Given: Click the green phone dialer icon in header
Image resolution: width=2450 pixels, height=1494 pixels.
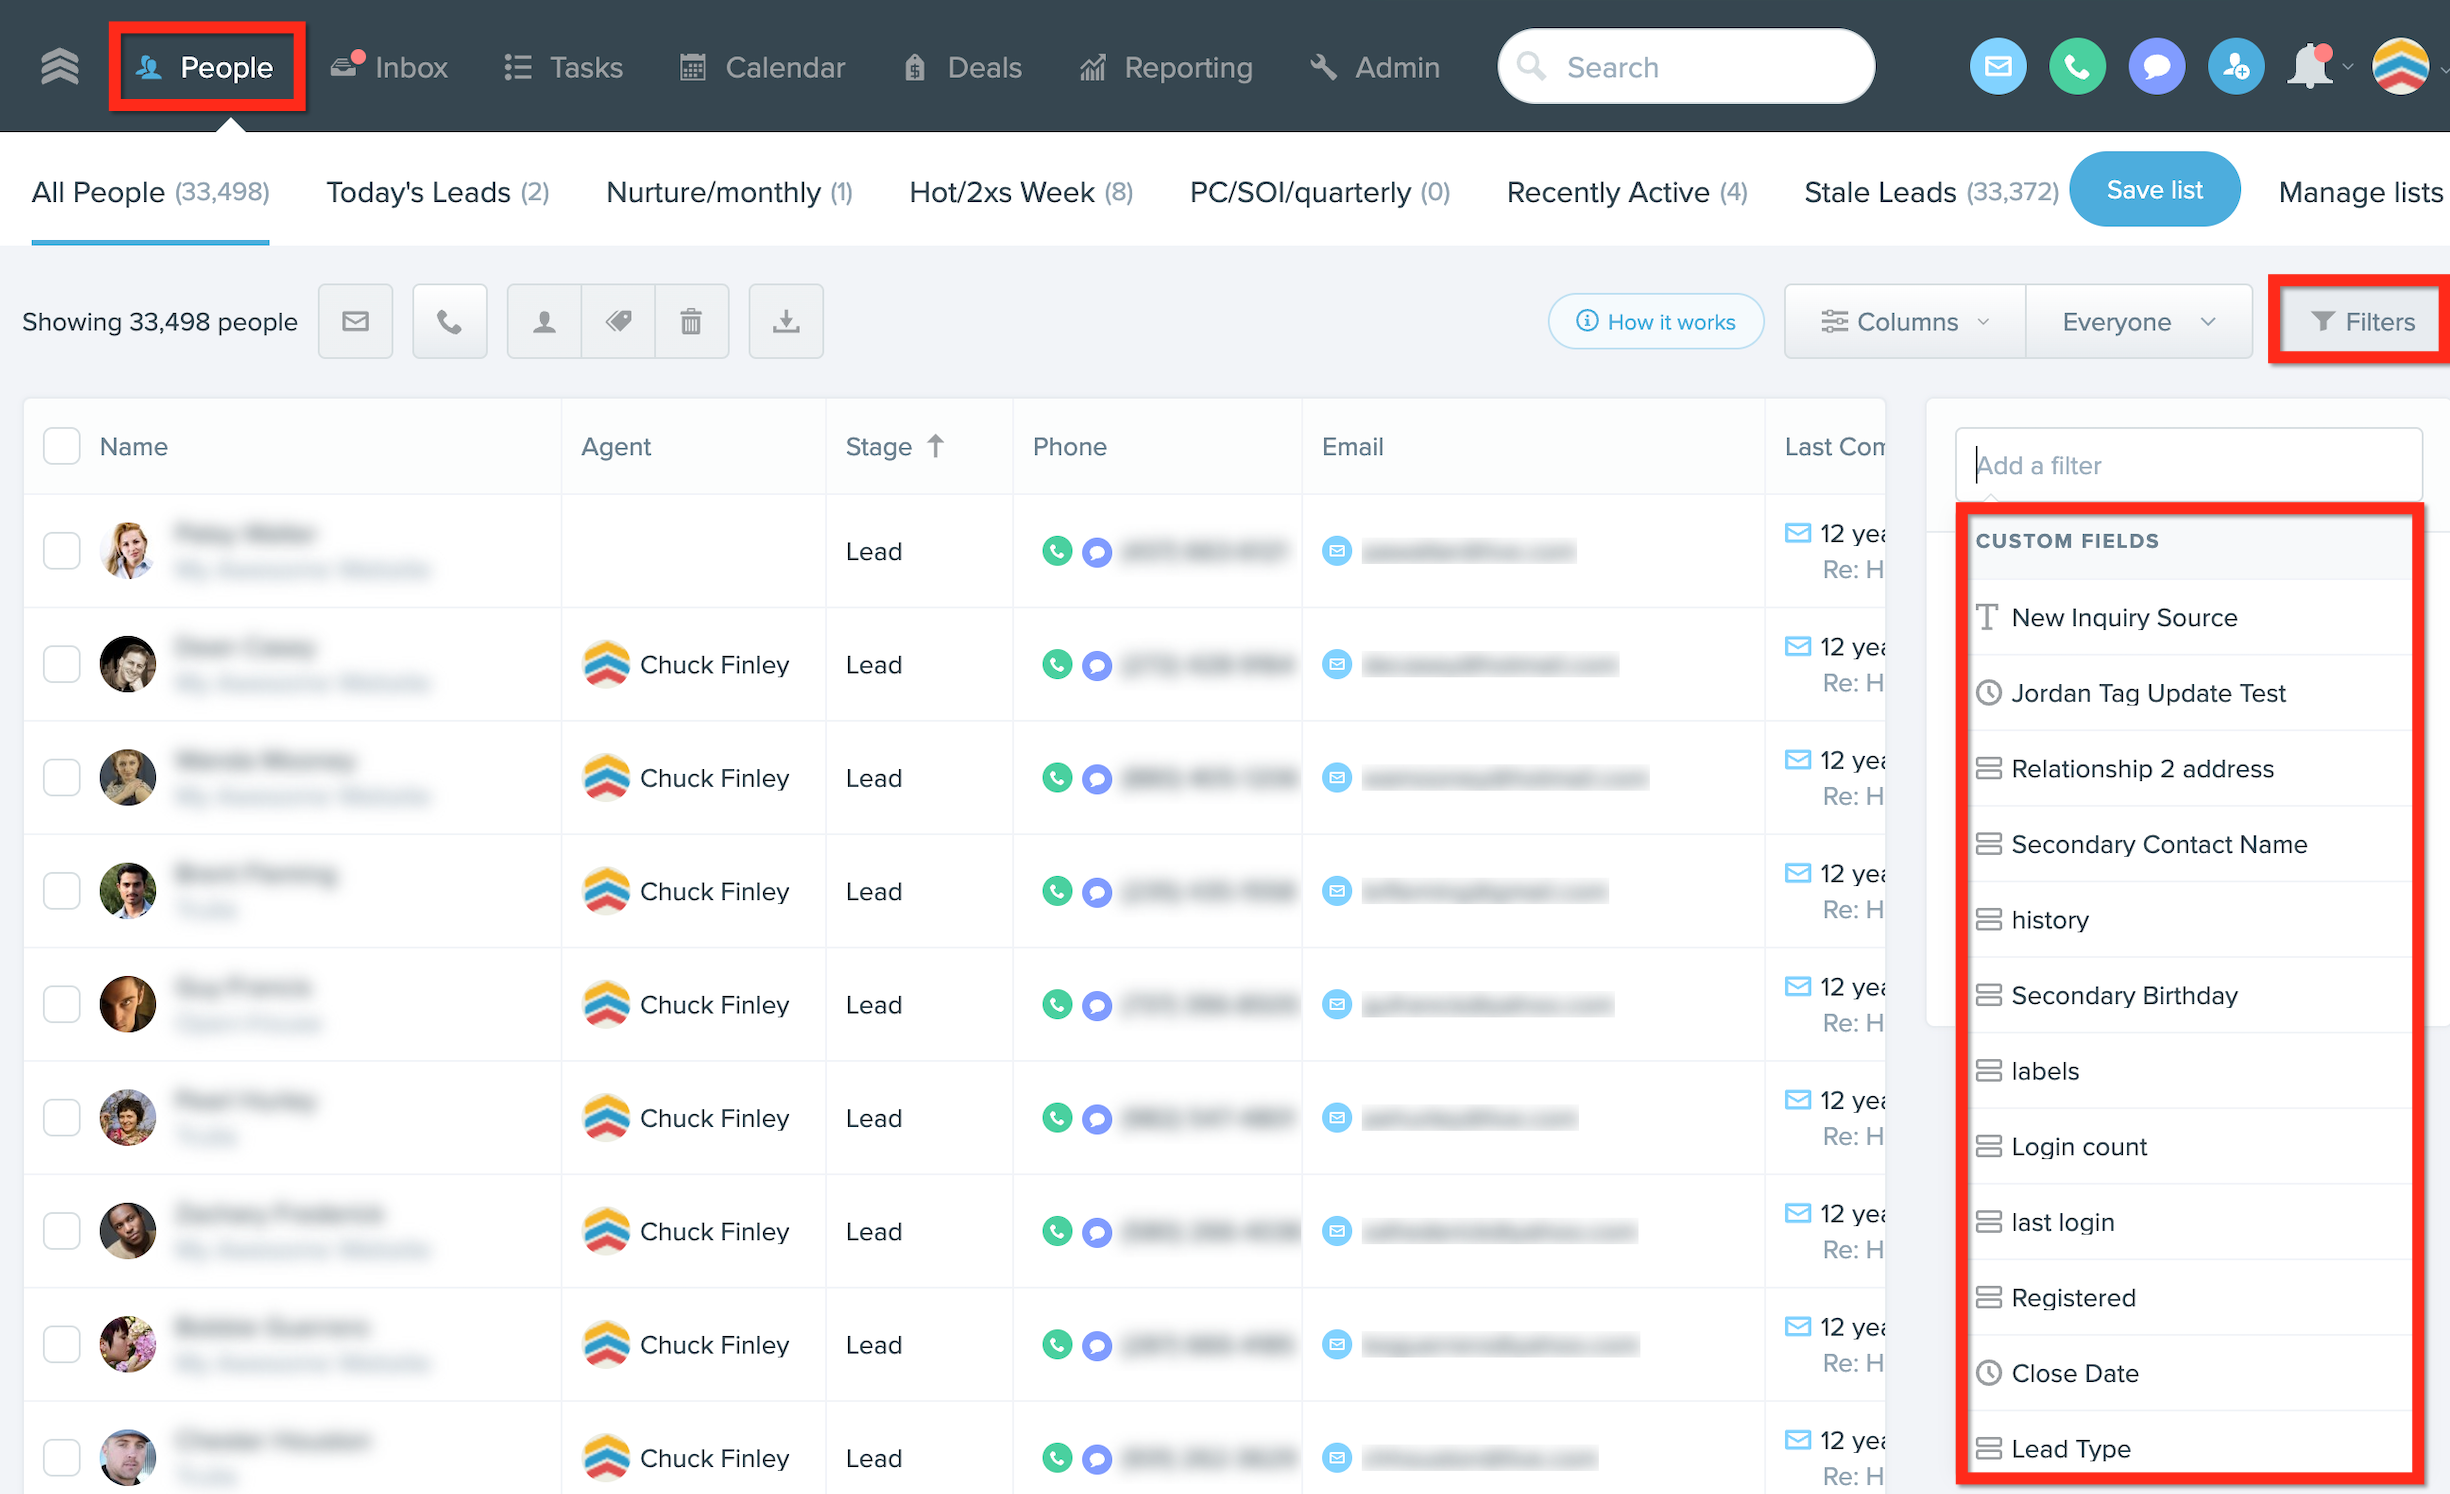Looking at the screenshot, I should click(x=2076, y=67).
